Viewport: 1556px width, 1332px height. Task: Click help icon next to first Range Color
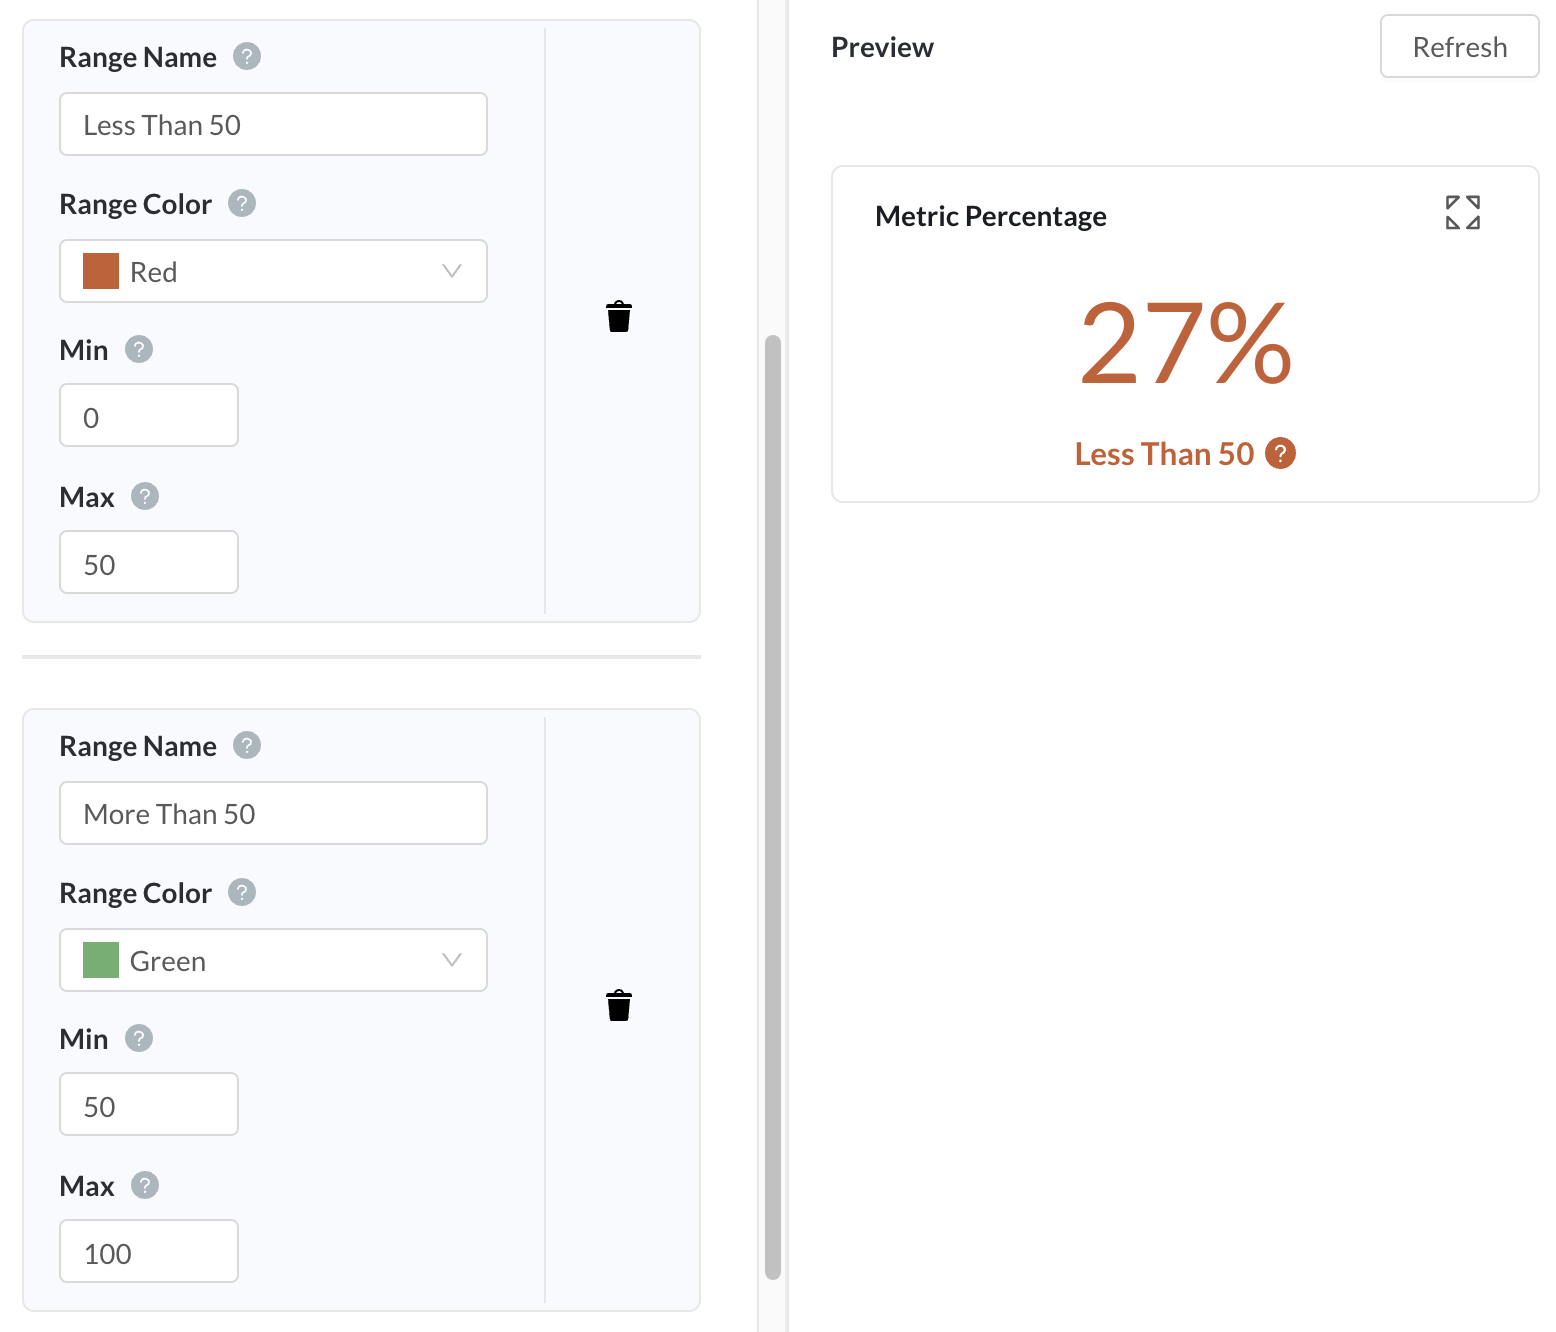(242, 203)
